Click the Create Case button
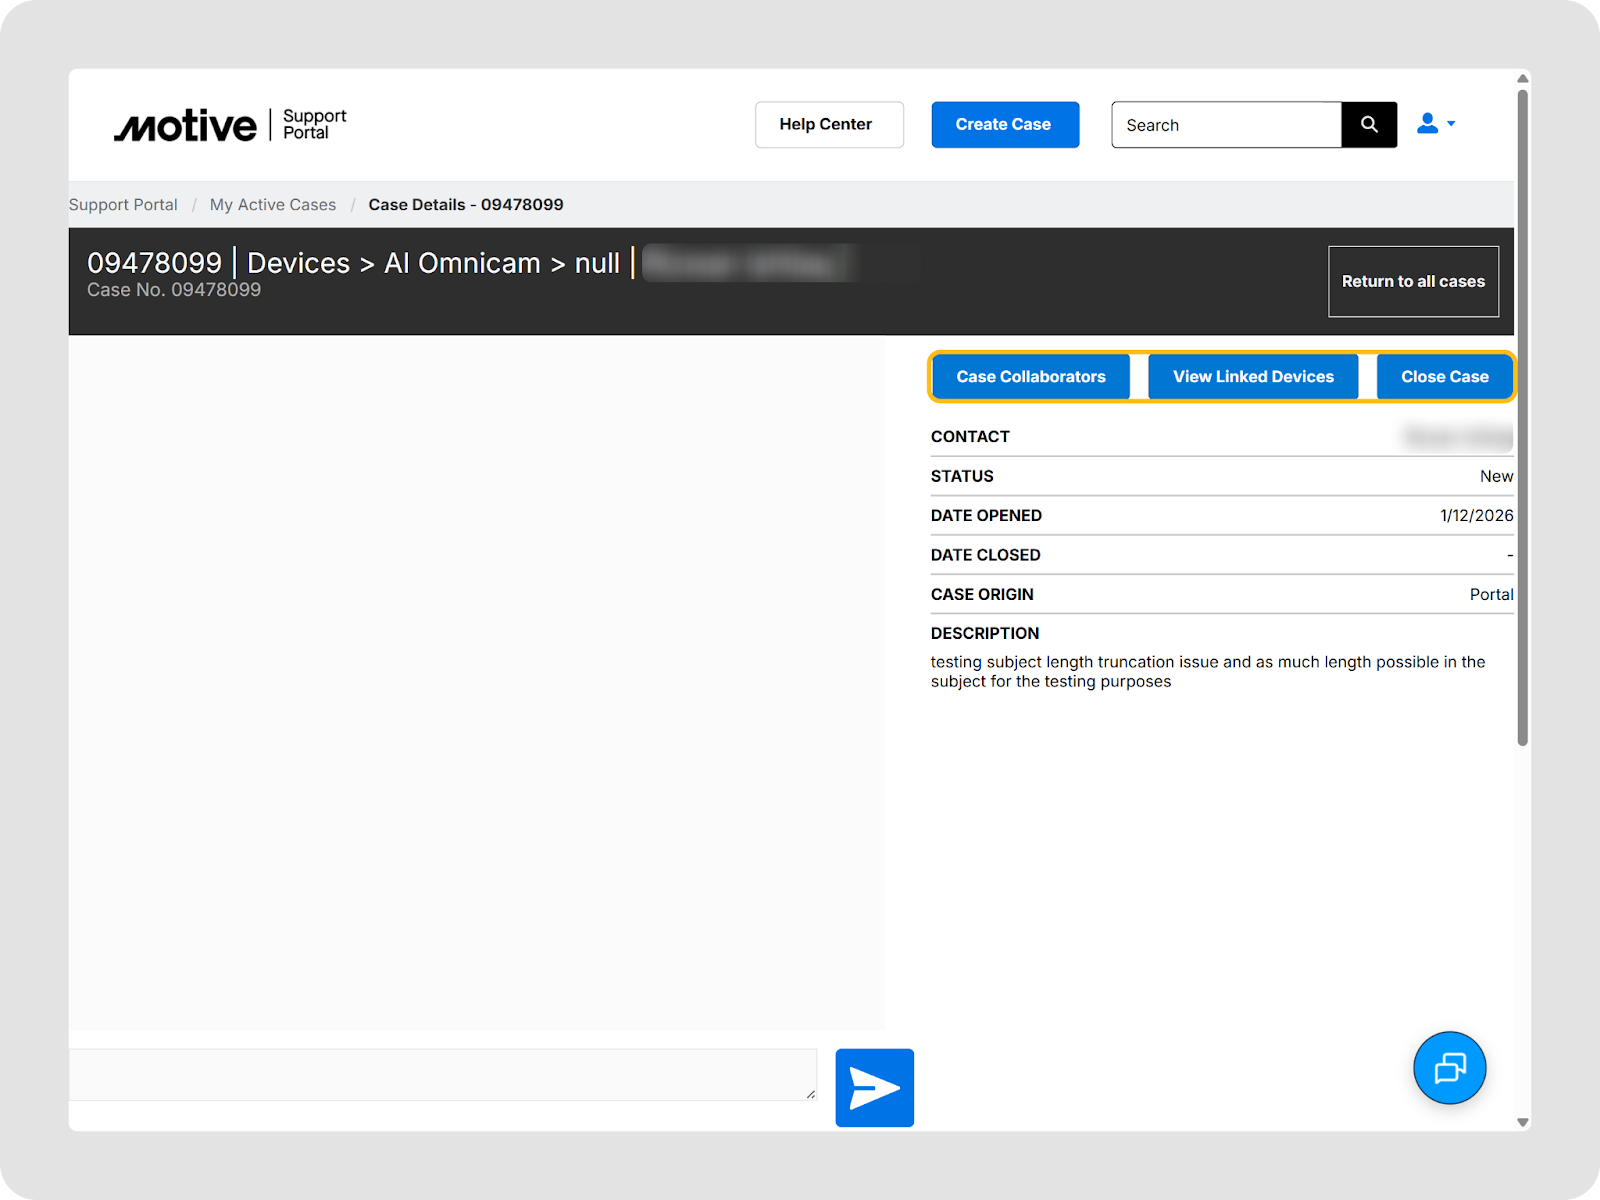Screen dimensions: 1600x1200 point(1005,125)
